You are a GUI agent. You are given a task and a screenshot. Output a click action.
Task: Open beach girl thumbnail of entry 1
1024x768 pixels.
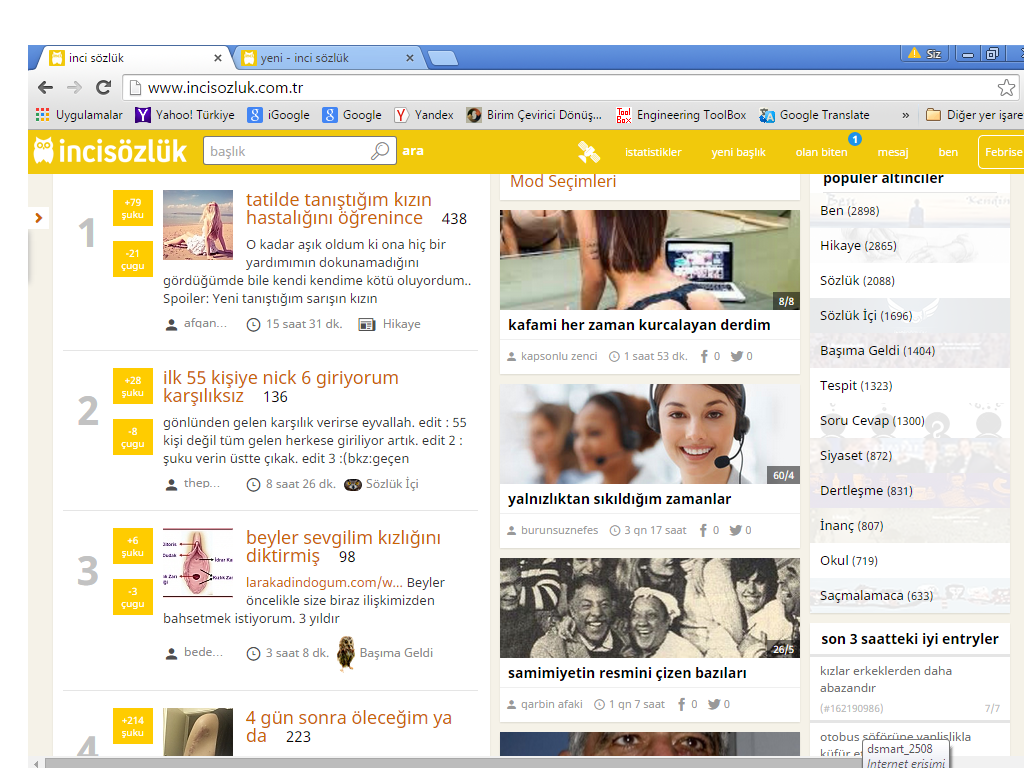point(198,225)
